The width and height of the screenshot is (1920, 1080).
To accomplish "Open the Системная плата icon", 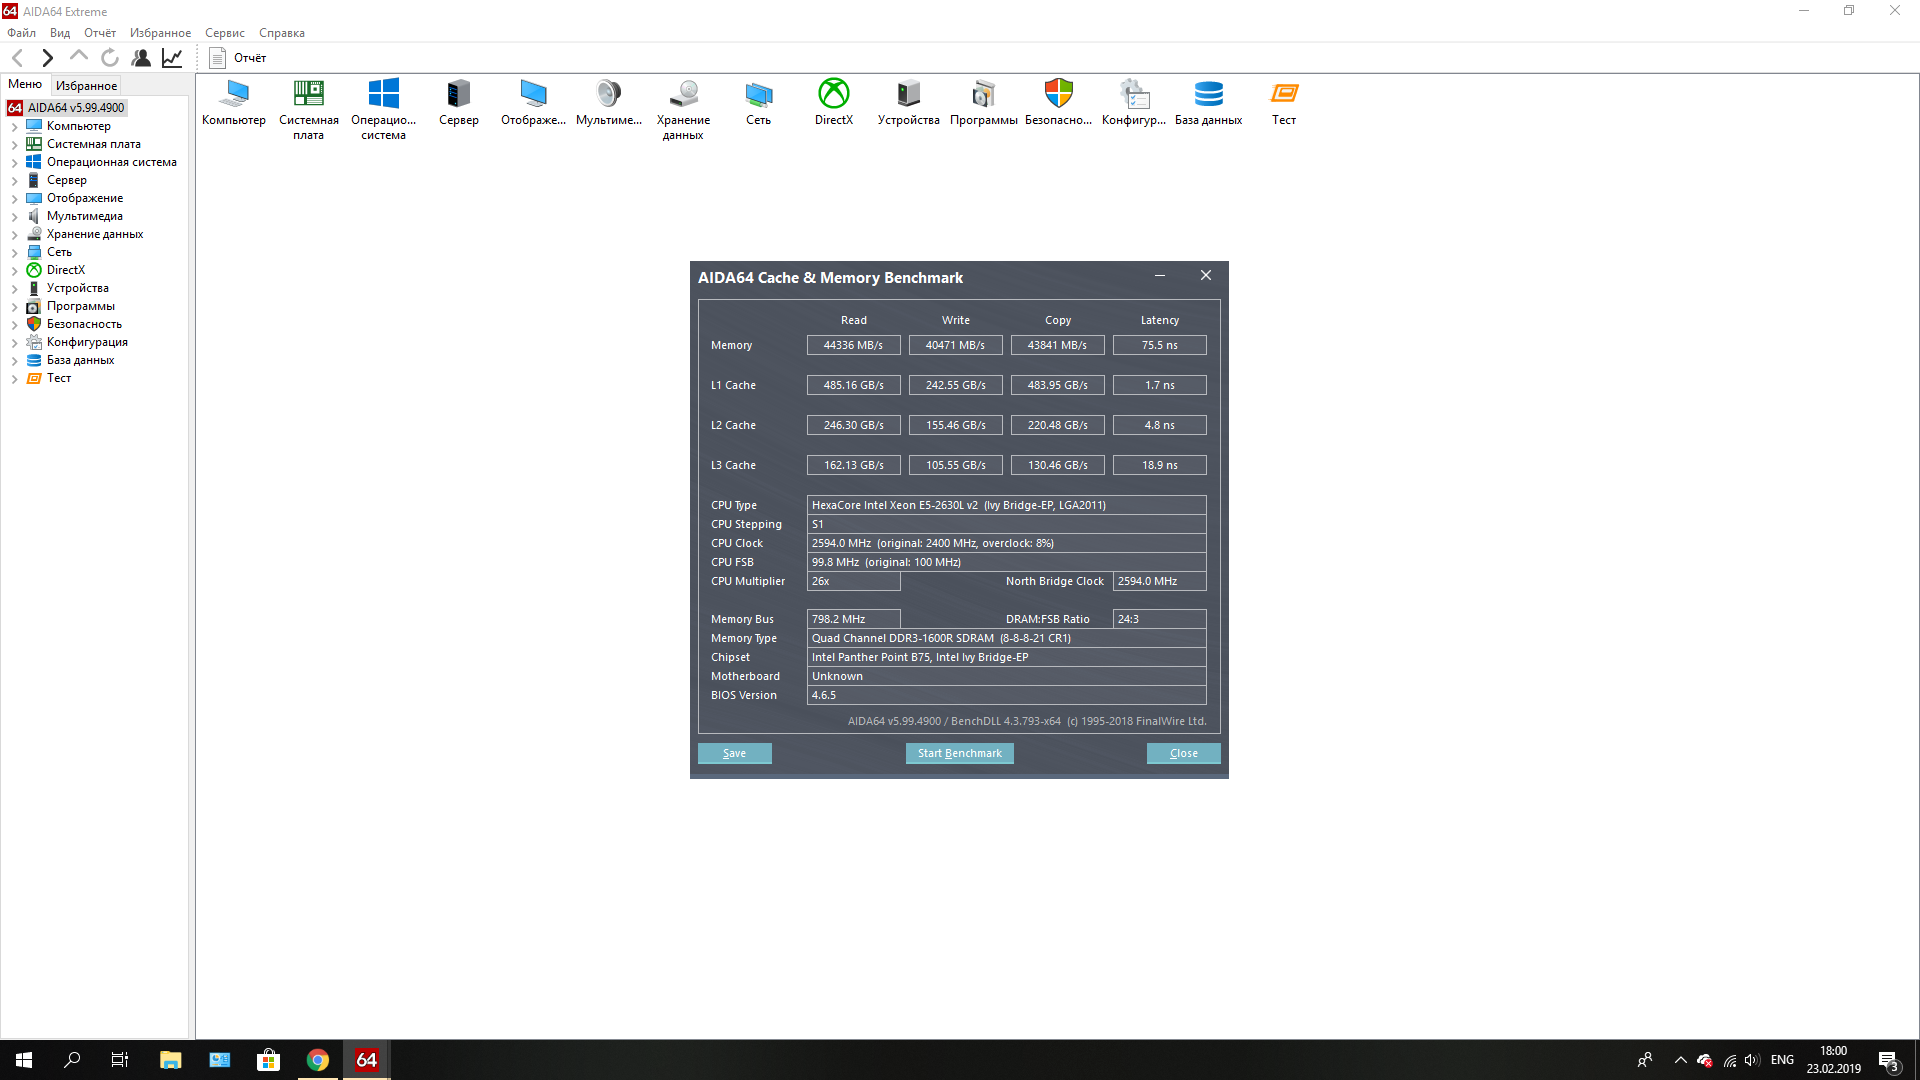I will [308, 95].
